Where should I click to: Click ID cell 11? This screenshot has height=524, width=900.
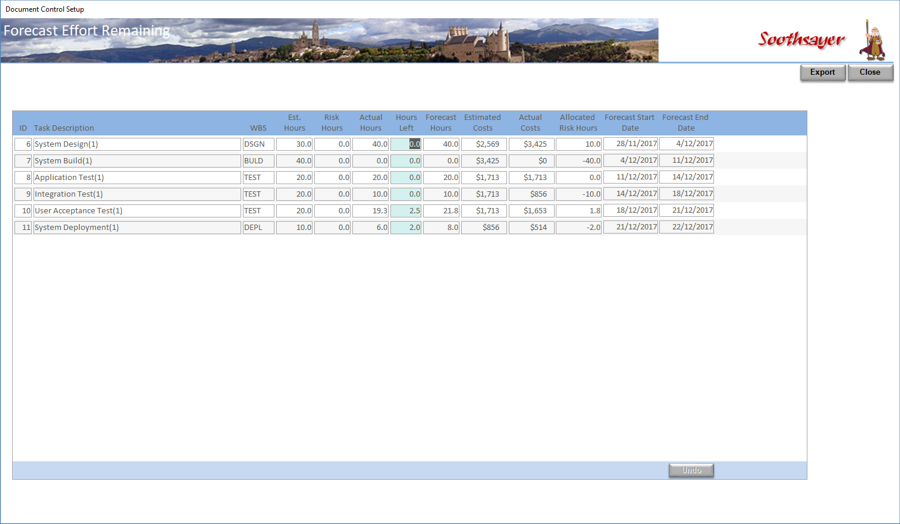(x=23, y=227)
